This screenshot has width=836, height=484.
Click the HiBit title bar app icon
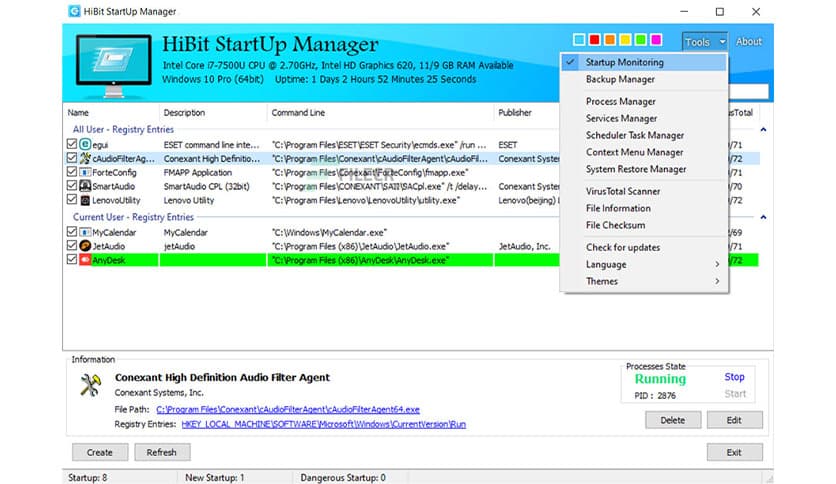click(74, 11)
